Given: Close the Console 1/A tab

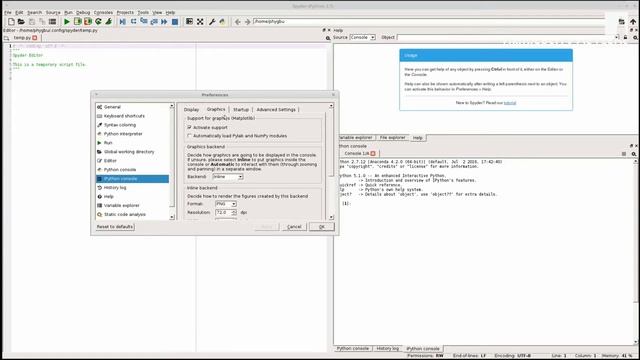Looking at the screenshot, I should 373,153.
